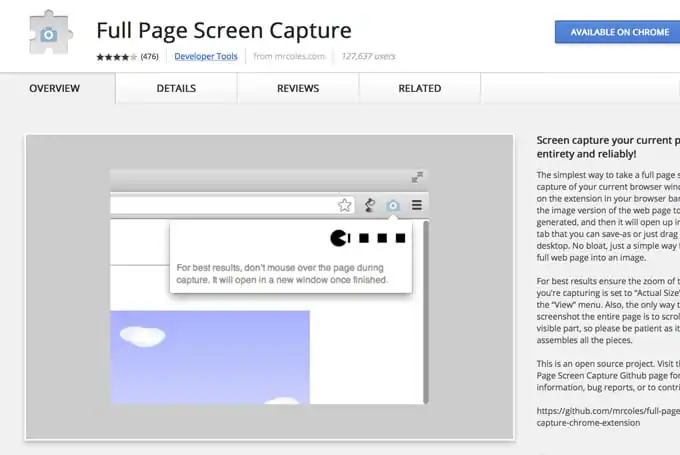Click the (476) ratings count

(x=150, y=57)
